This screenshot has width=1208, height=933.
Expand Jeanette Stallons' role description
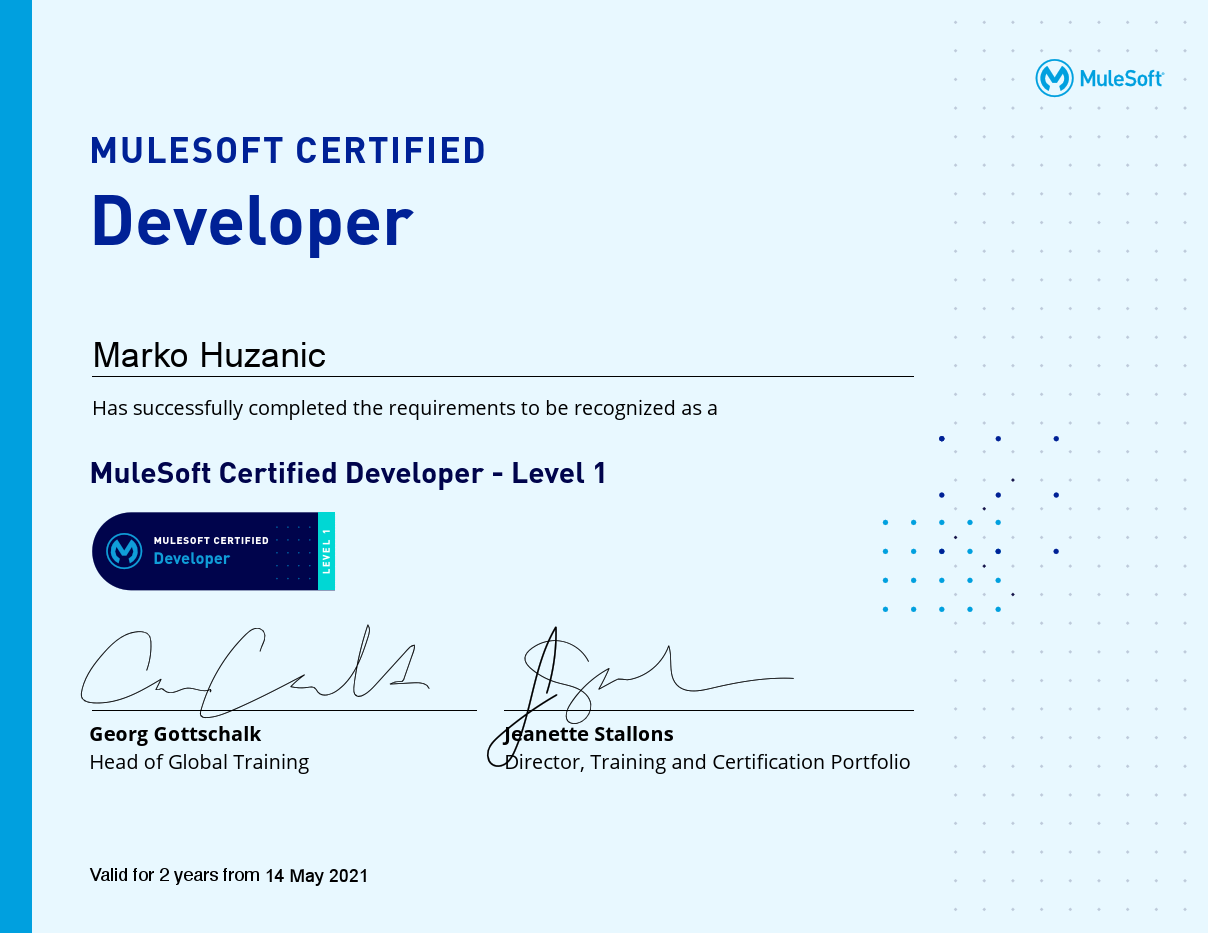pyautogui.click(x=706, y=761)
